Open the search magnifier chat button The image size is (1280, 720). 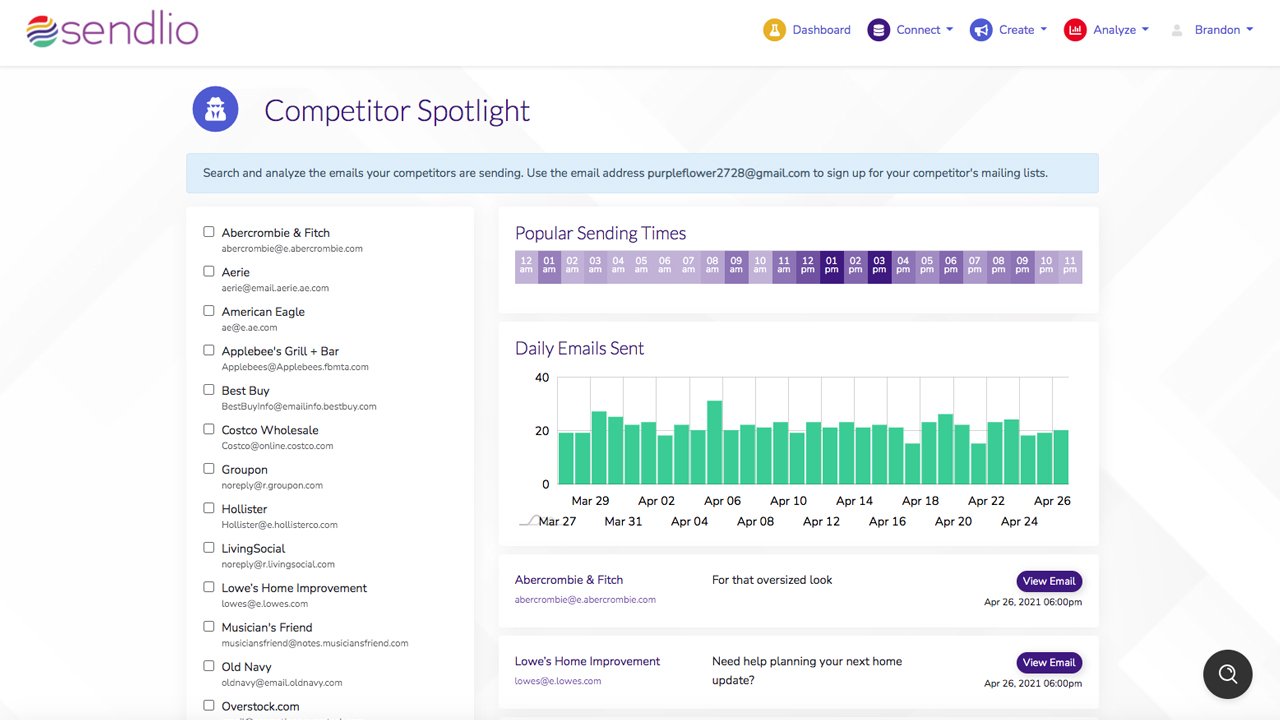click(x=1227, y=673)
